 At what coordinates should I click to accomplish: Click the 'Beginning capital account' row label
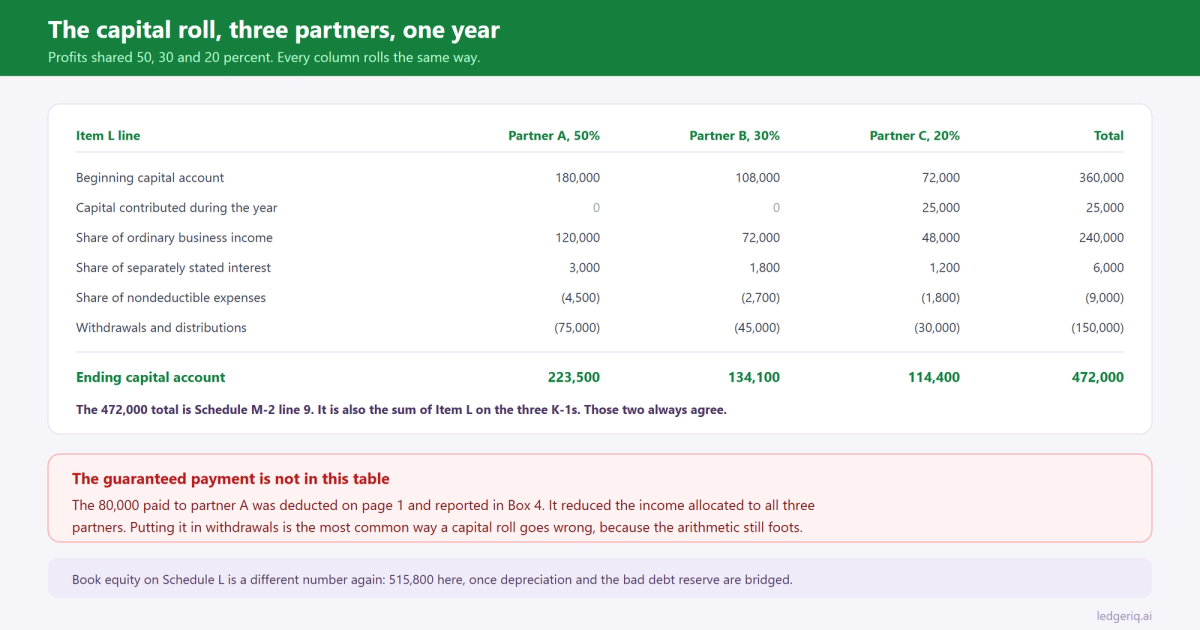pyautogui.click(x=150, y=178)
